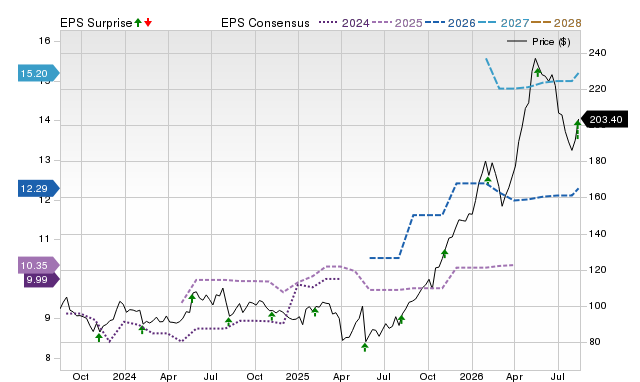This screenshot has width=640, height=382.
Task: Click the 15.20 value tag on left axis
Action: pos(38,73)
